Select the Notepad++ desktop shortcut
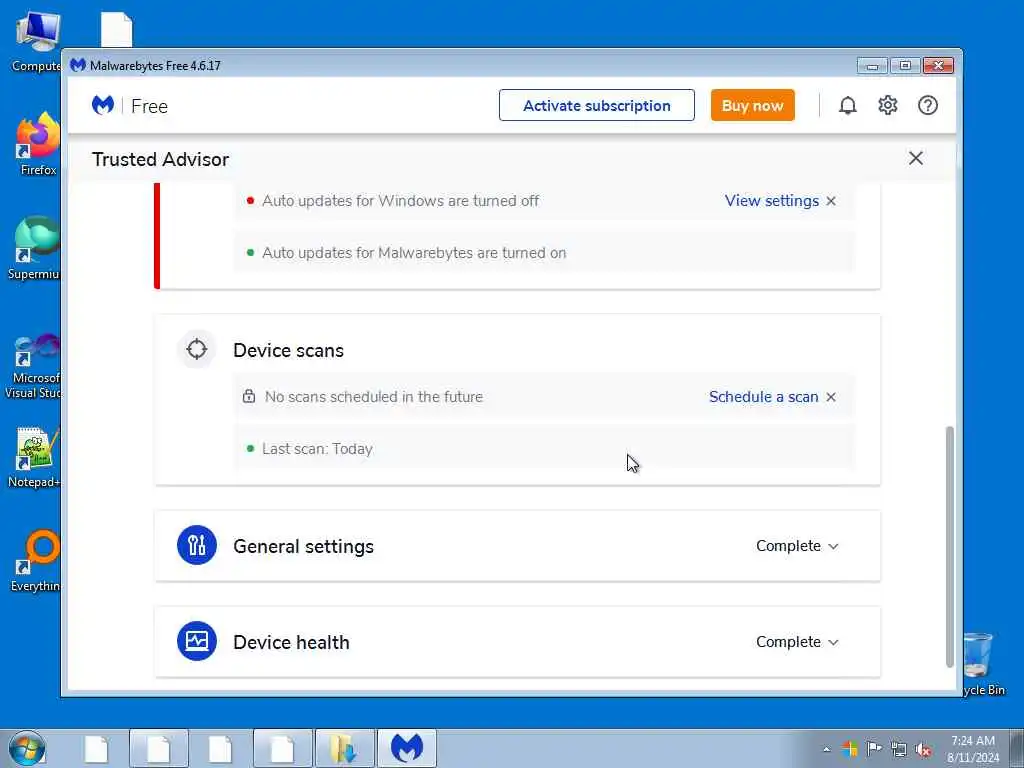This screenshot has width=1024, height=768. click(x=34, y=457)
